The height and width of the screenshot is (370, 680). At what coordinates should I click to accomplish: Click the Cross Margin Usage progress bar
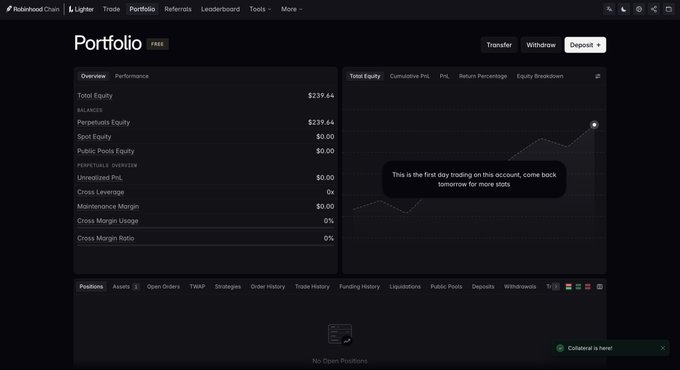(x=206, y=228)
